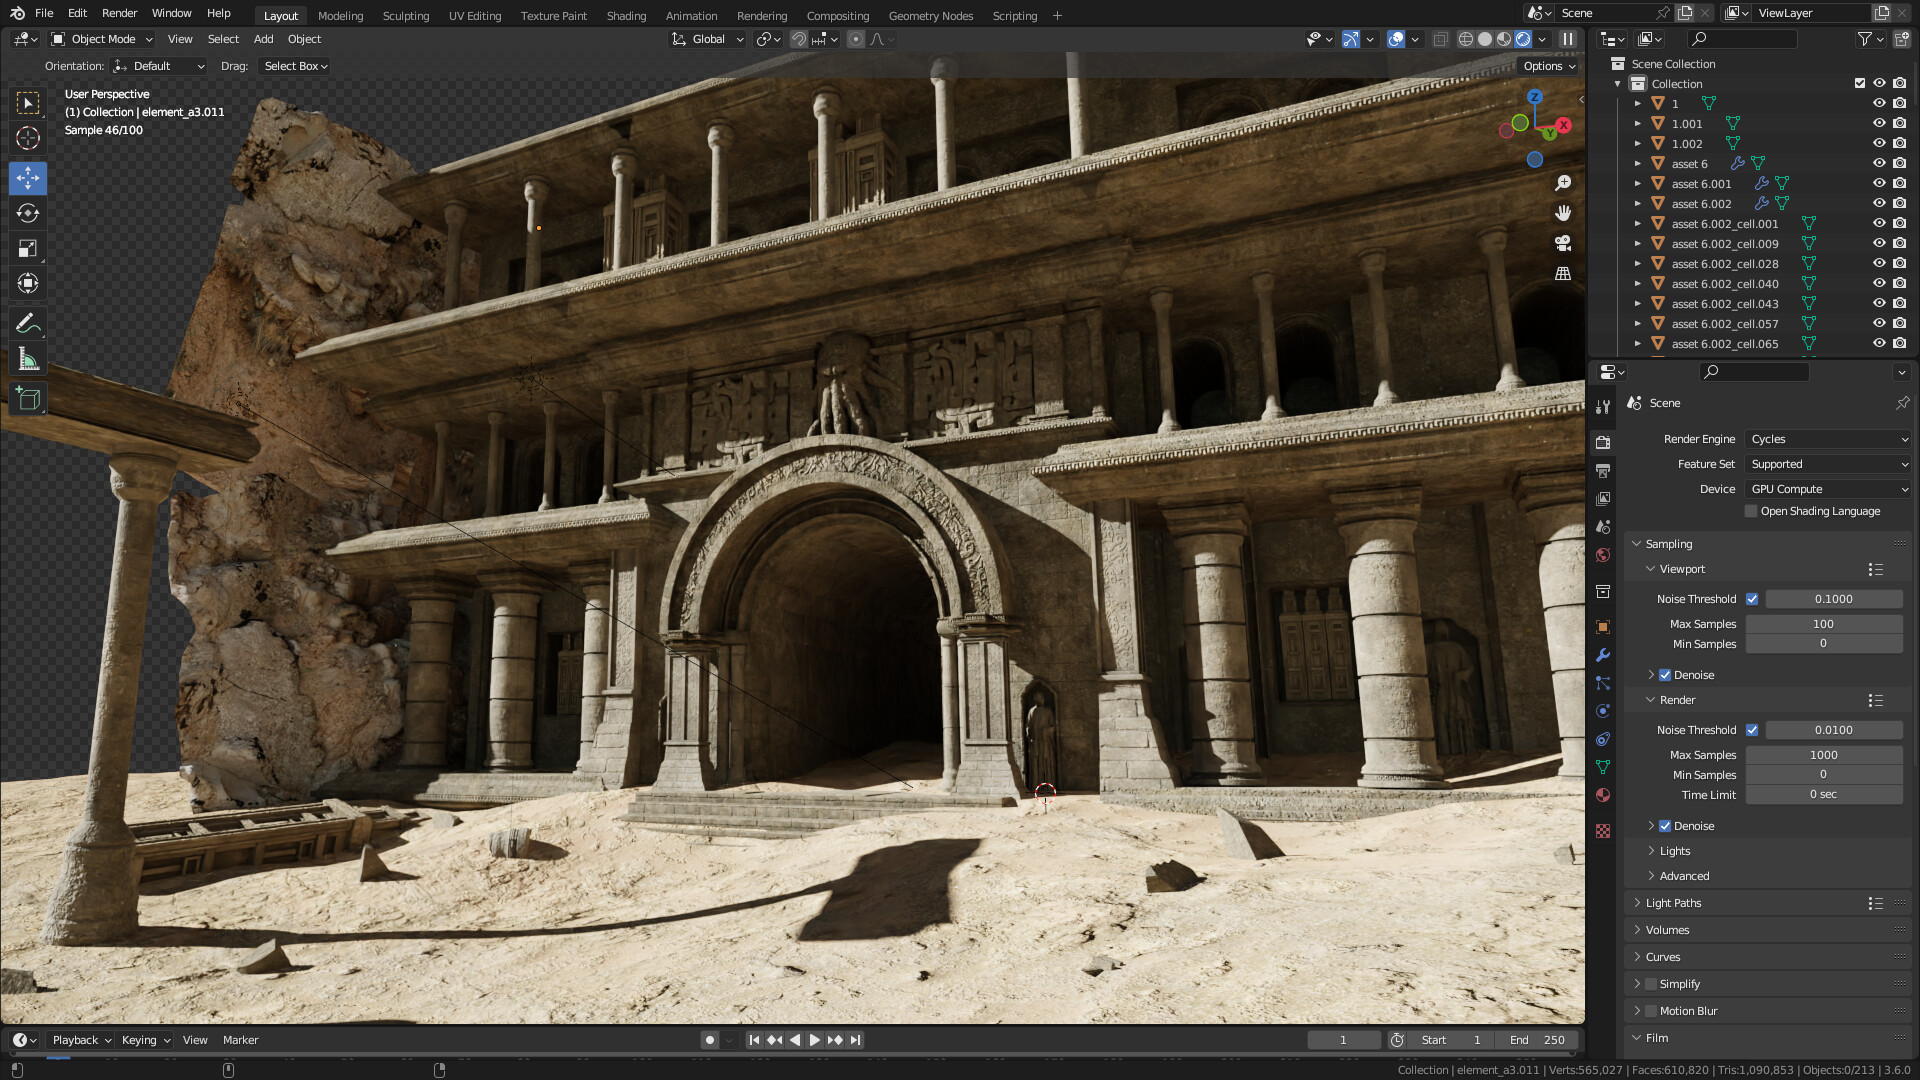Expand the asset 6.002_cell.009 outliner item
The image size is (1920, 1080).
[1638, 243]
